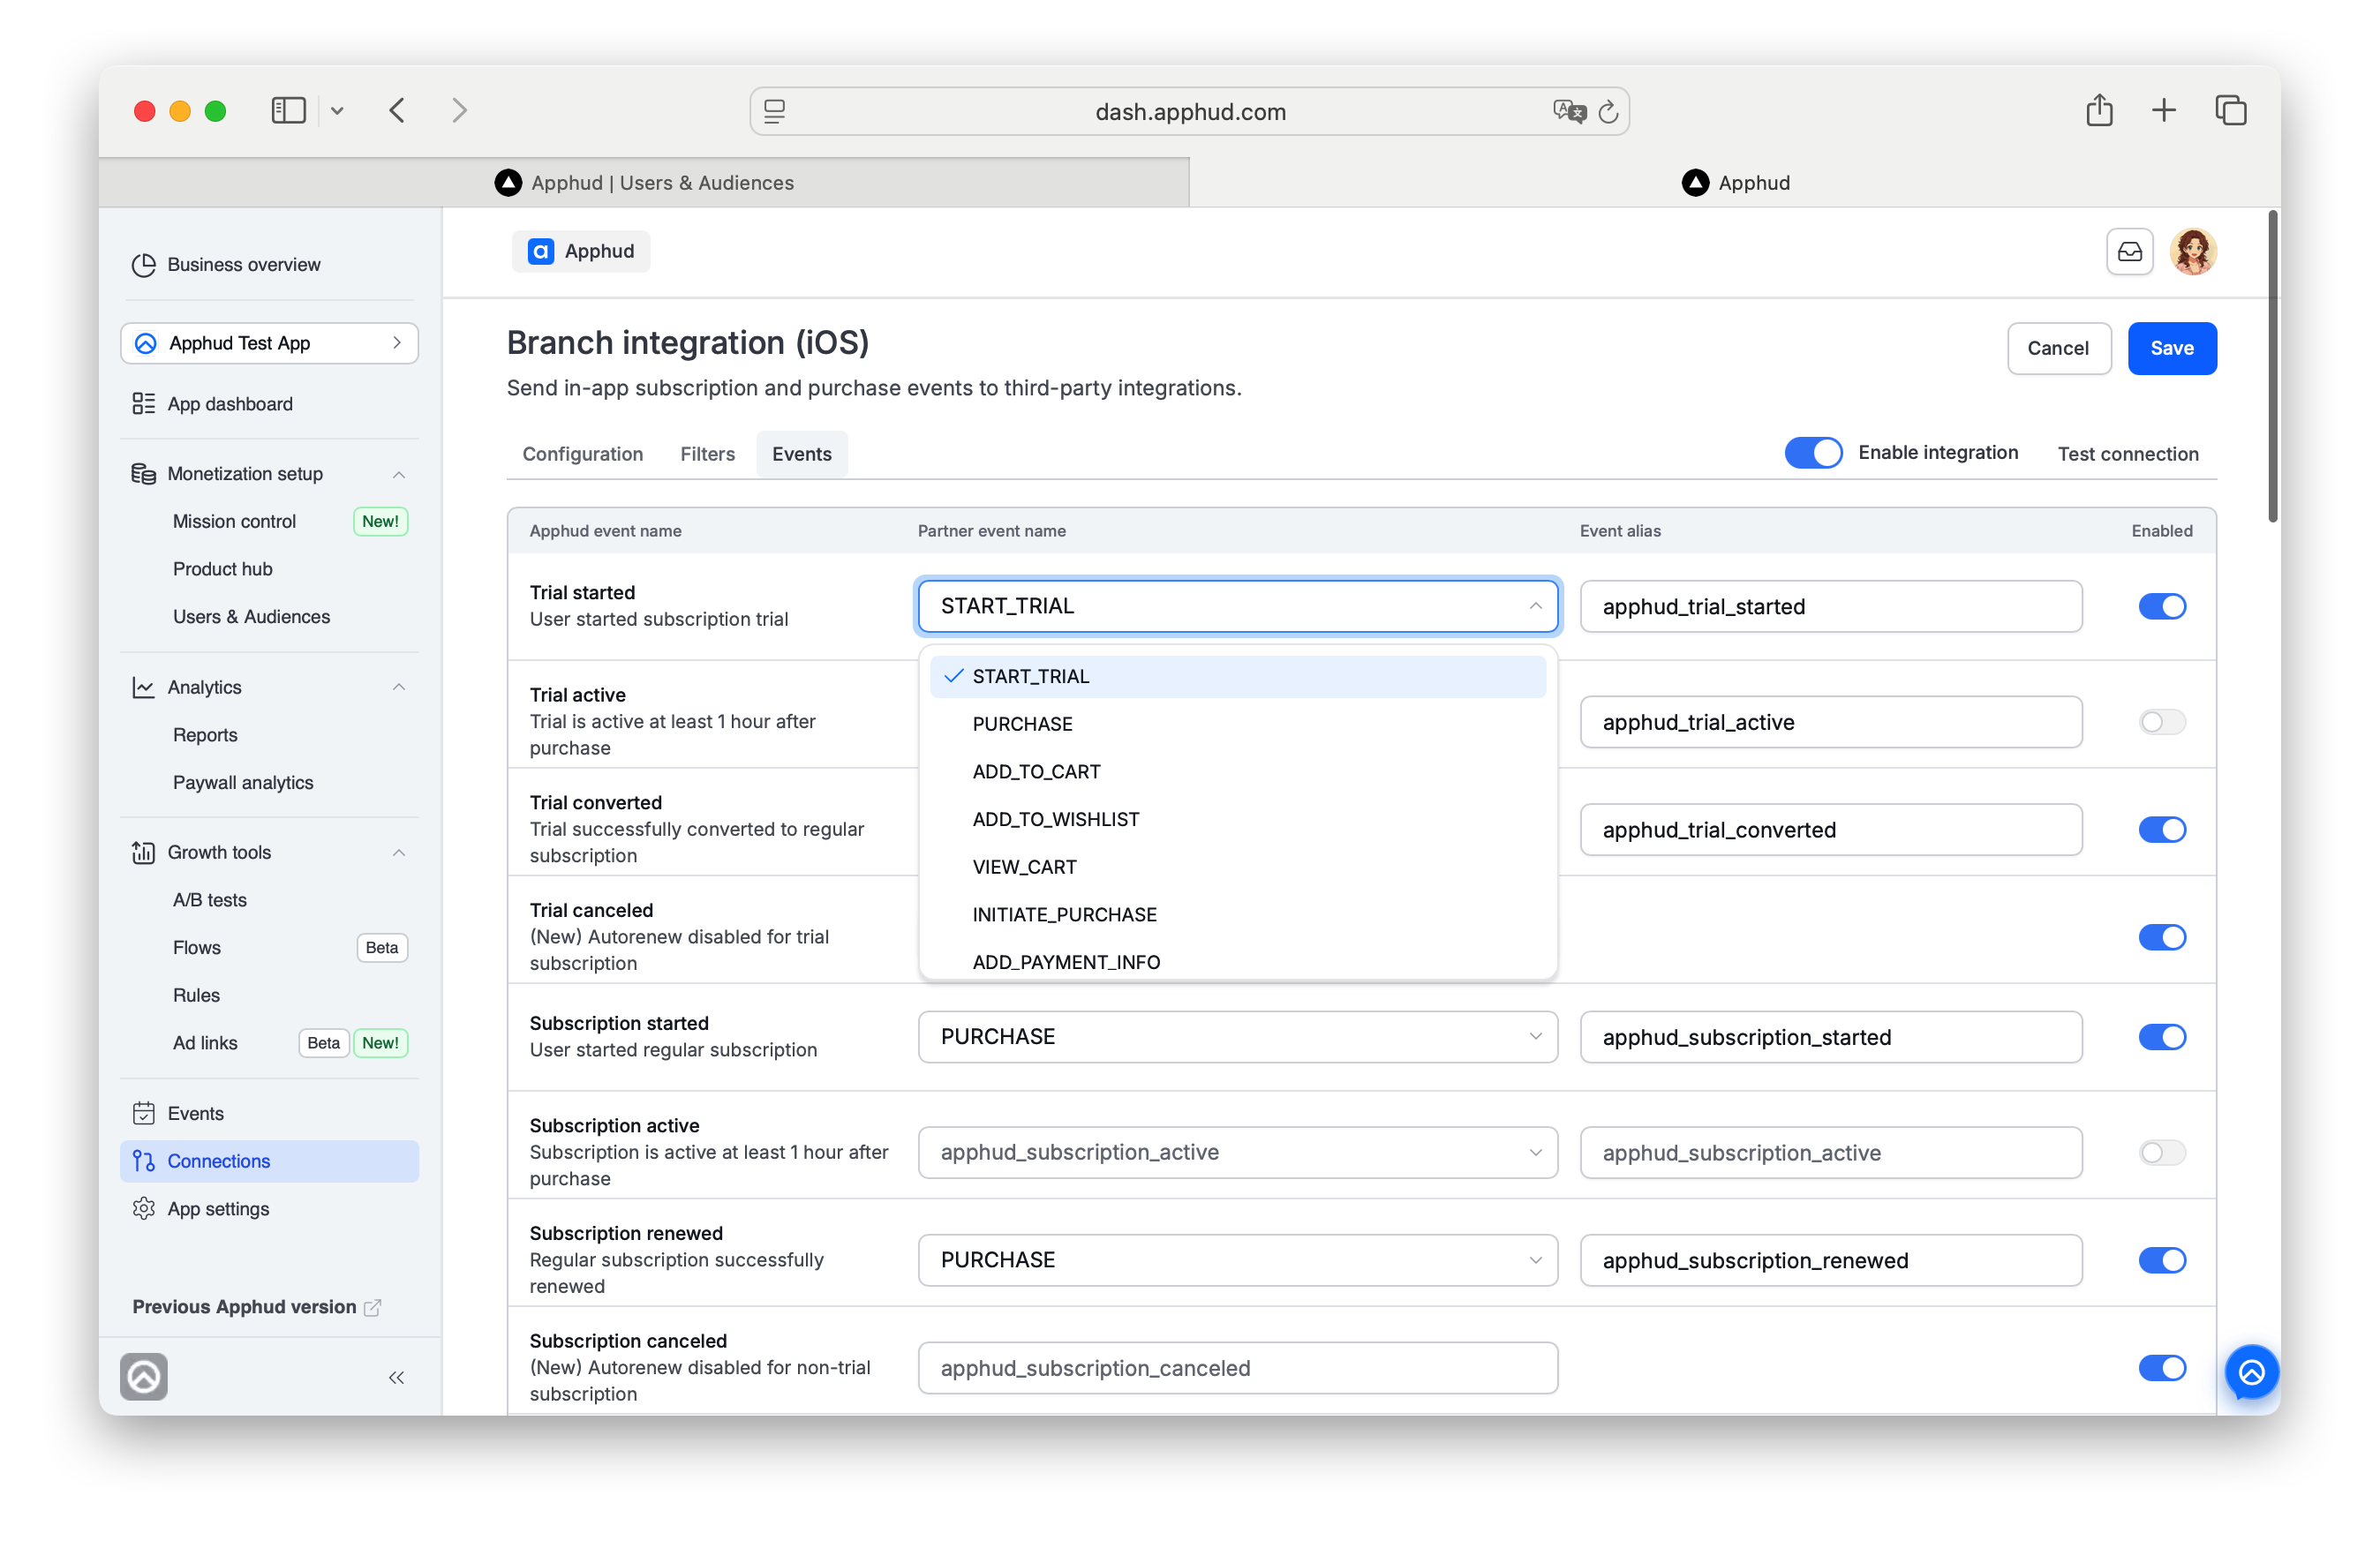Open Subscription renewed partner event dropdown
Viewport: 2380px width, 1548px height.
[x=1237, y=1259]
